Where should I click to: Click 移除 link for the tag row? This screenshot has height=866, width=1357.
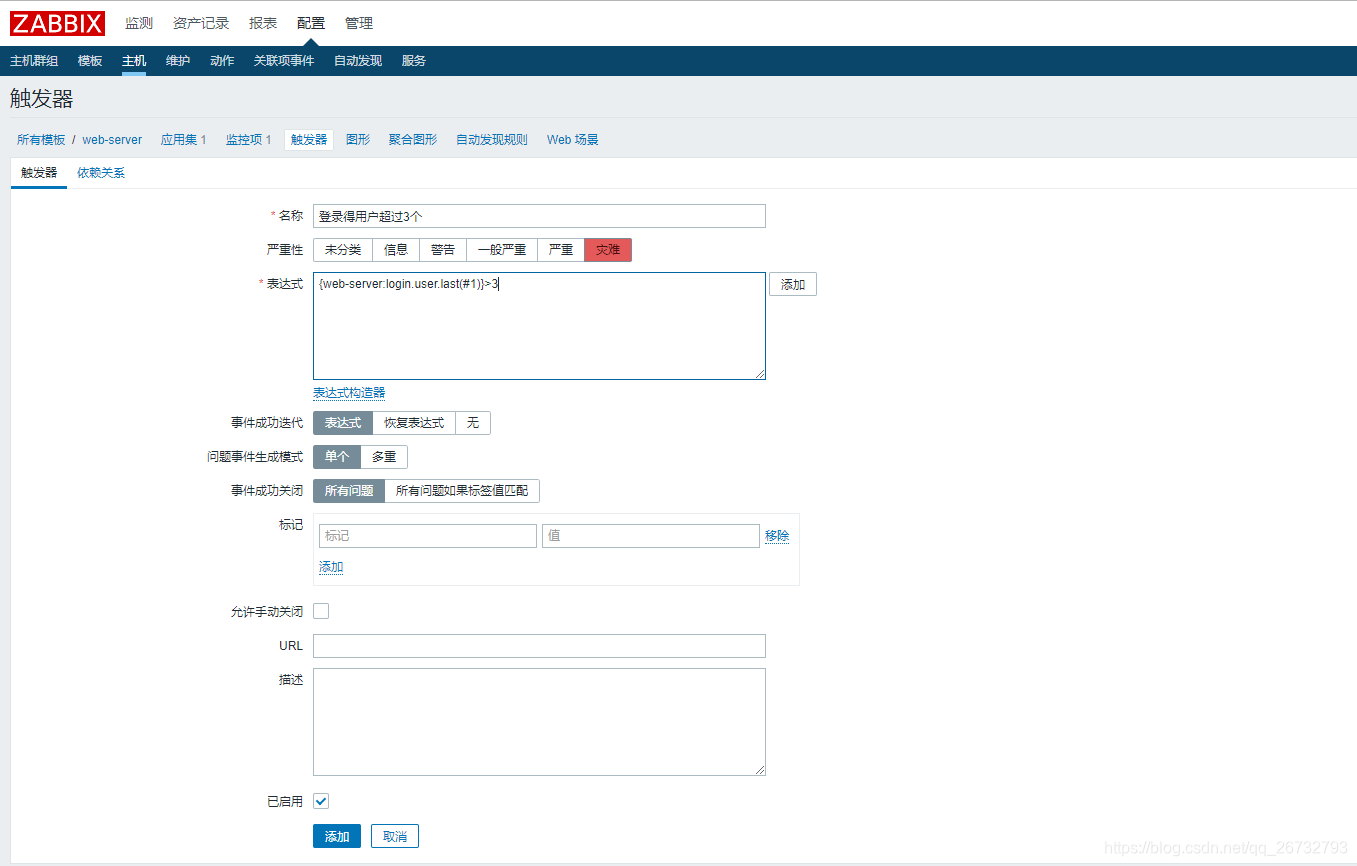[777, 536]
